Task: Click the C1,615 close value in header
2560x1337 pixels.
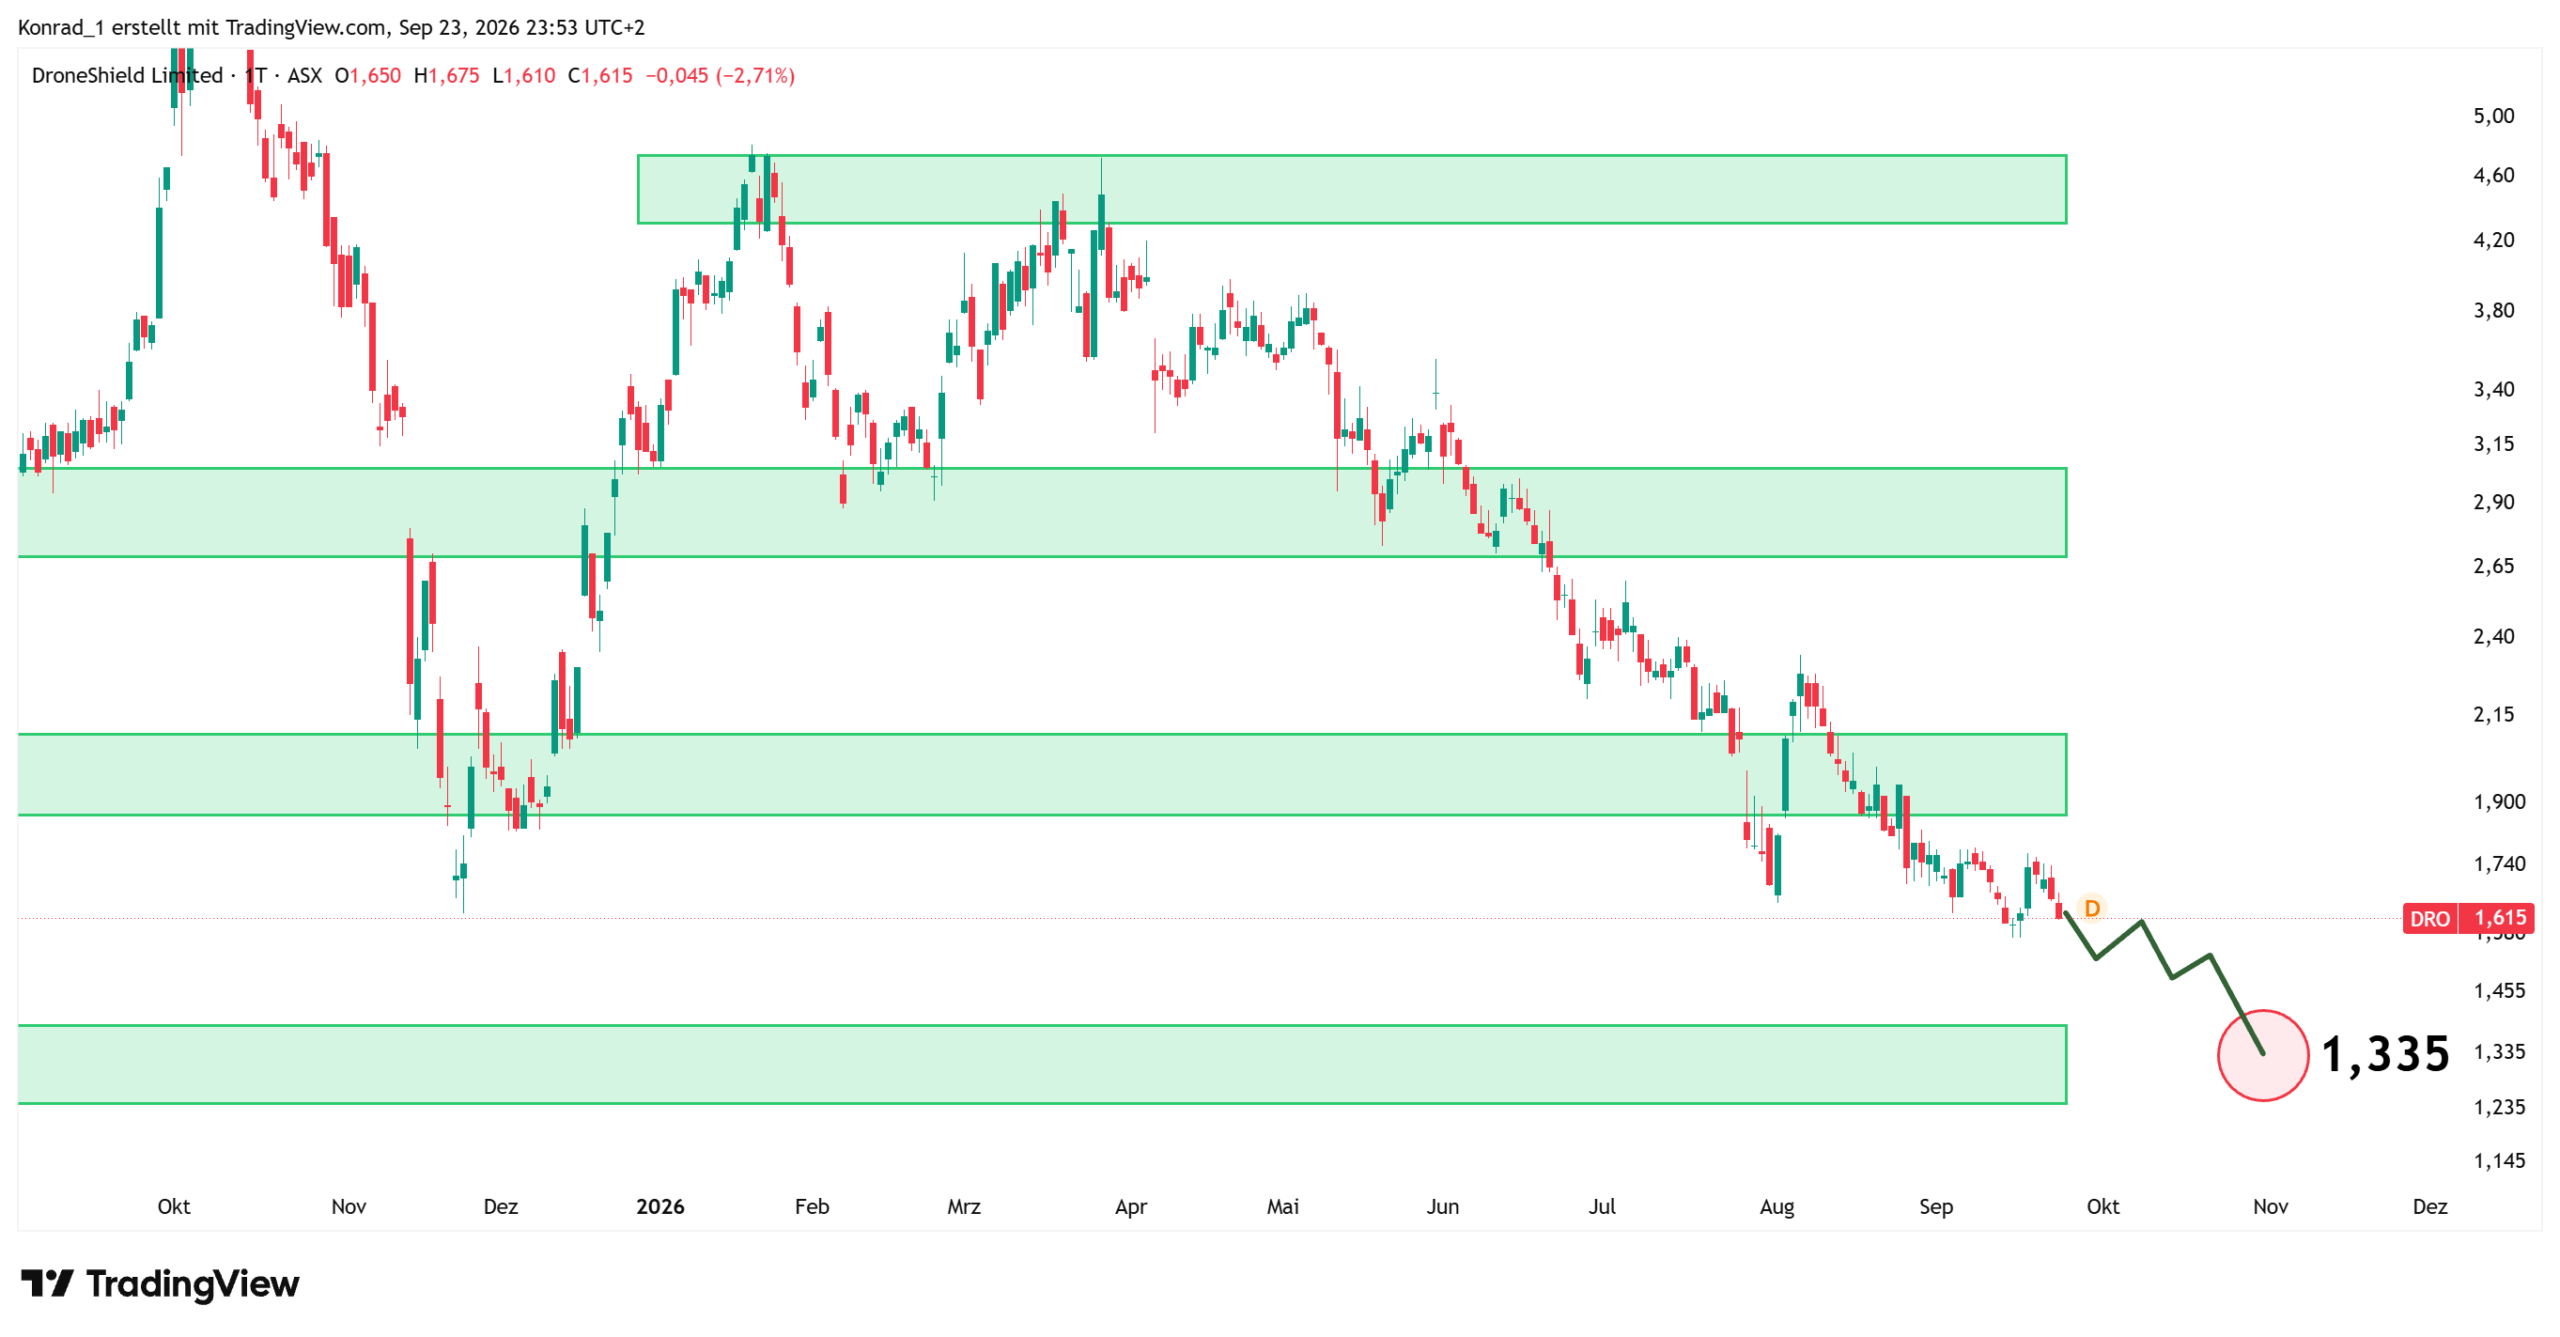Action: pyautogui.click(x=600, y=76)
